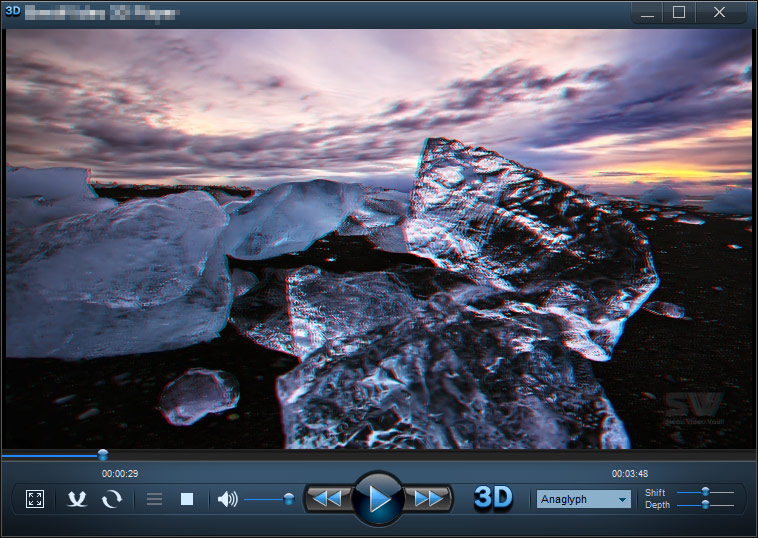The width and height of the screenshot is (758, 538).
Task: Open the playlist lines icon
Action: [x=154, y=499]
